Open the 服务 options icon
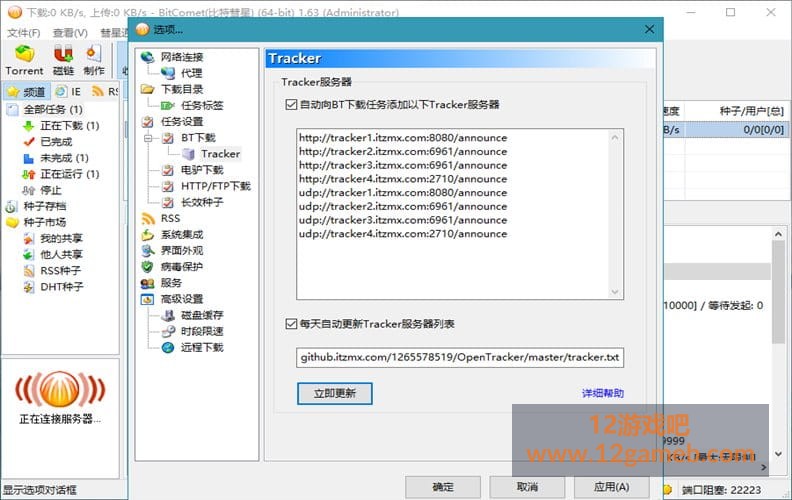This screenshot has width=792, height=500. pos(147,283)
